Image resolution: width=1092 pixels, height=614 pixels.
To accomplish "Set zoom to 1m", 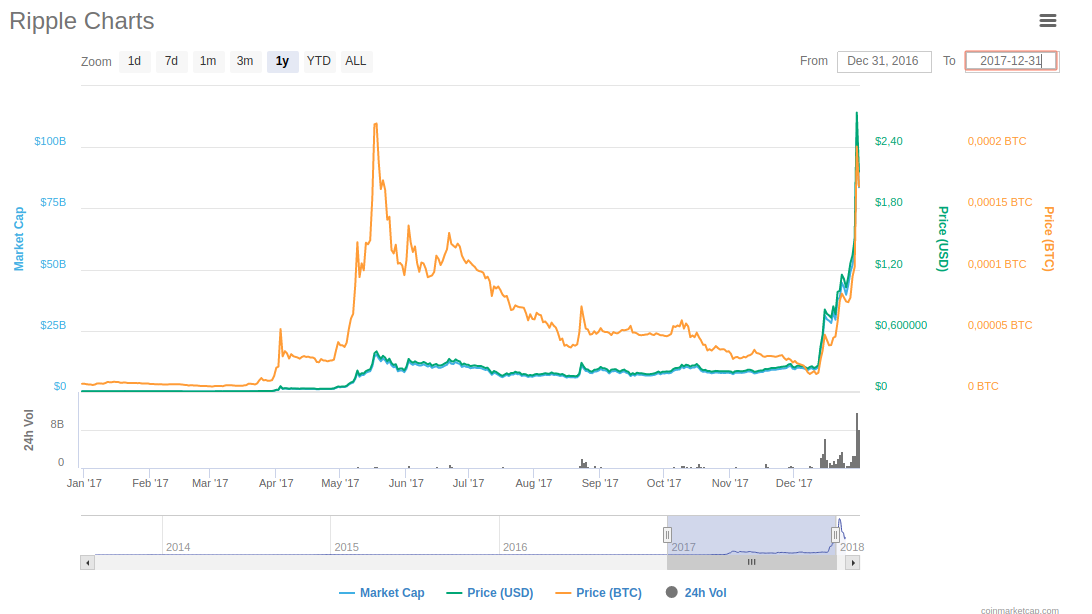I will [208, 61].
